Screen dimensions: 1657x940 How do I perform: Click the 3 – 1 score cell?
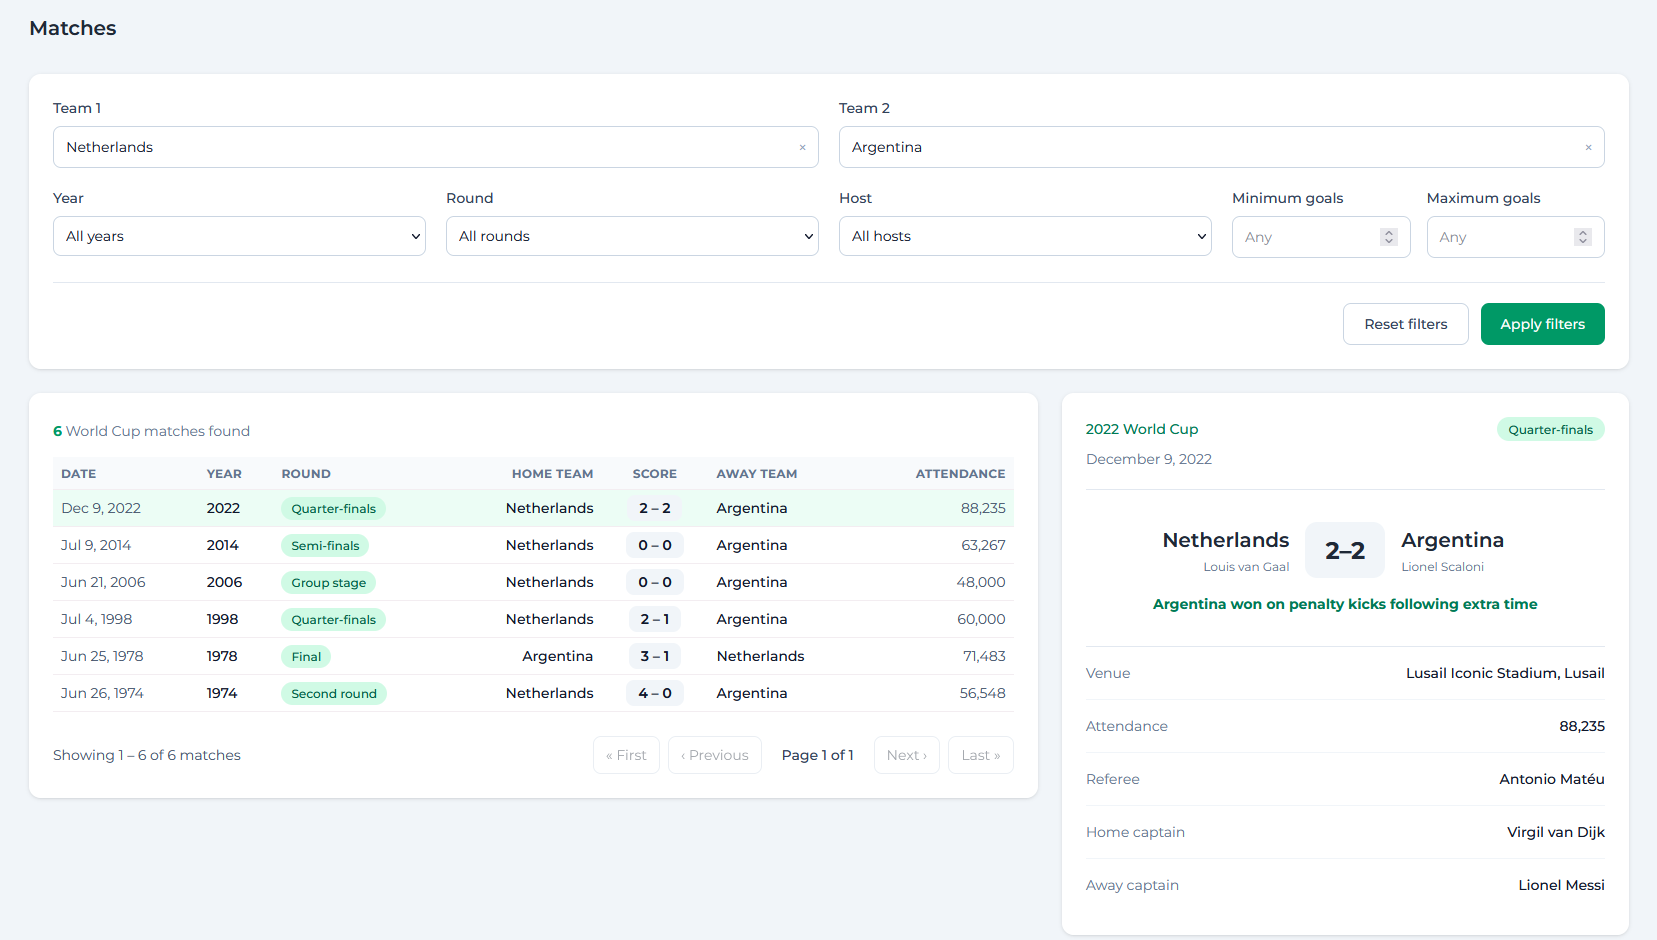655,656
